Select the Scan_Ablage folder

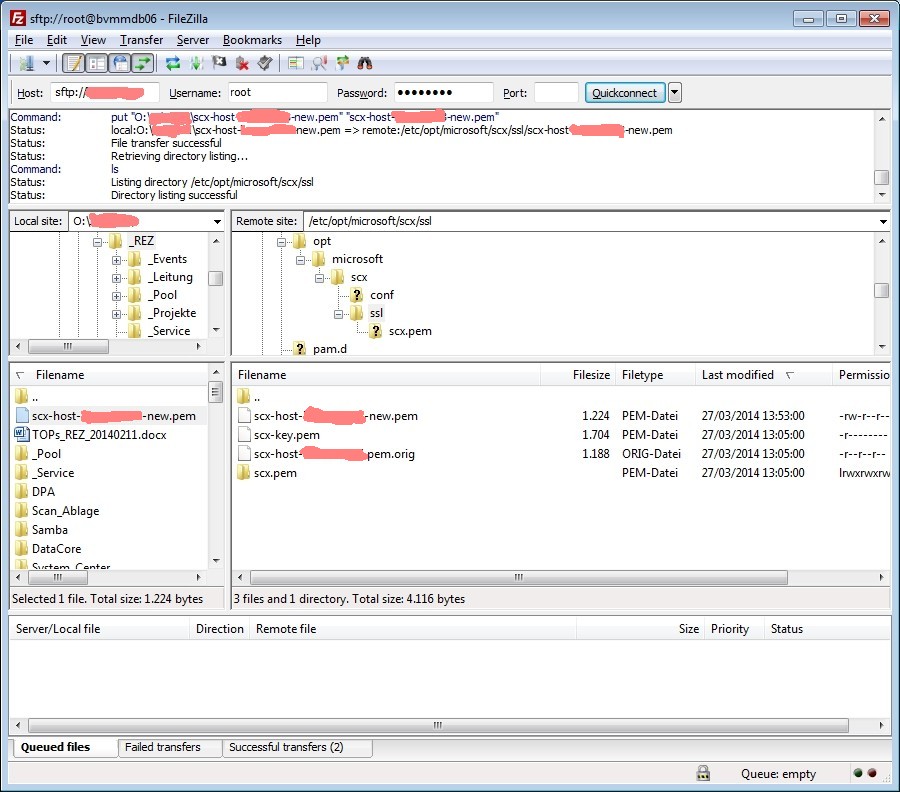pyautogui.click(x=65, y=511)
